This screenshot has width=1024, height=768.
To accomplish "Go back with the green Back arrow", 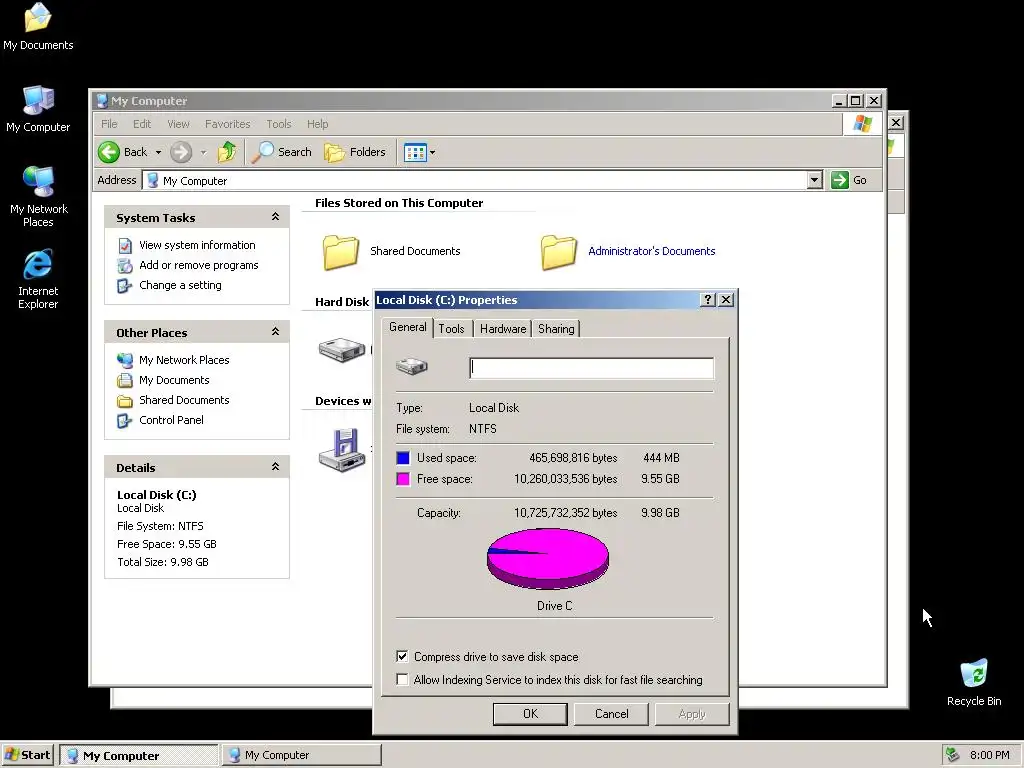I will (x=123, y=152).
